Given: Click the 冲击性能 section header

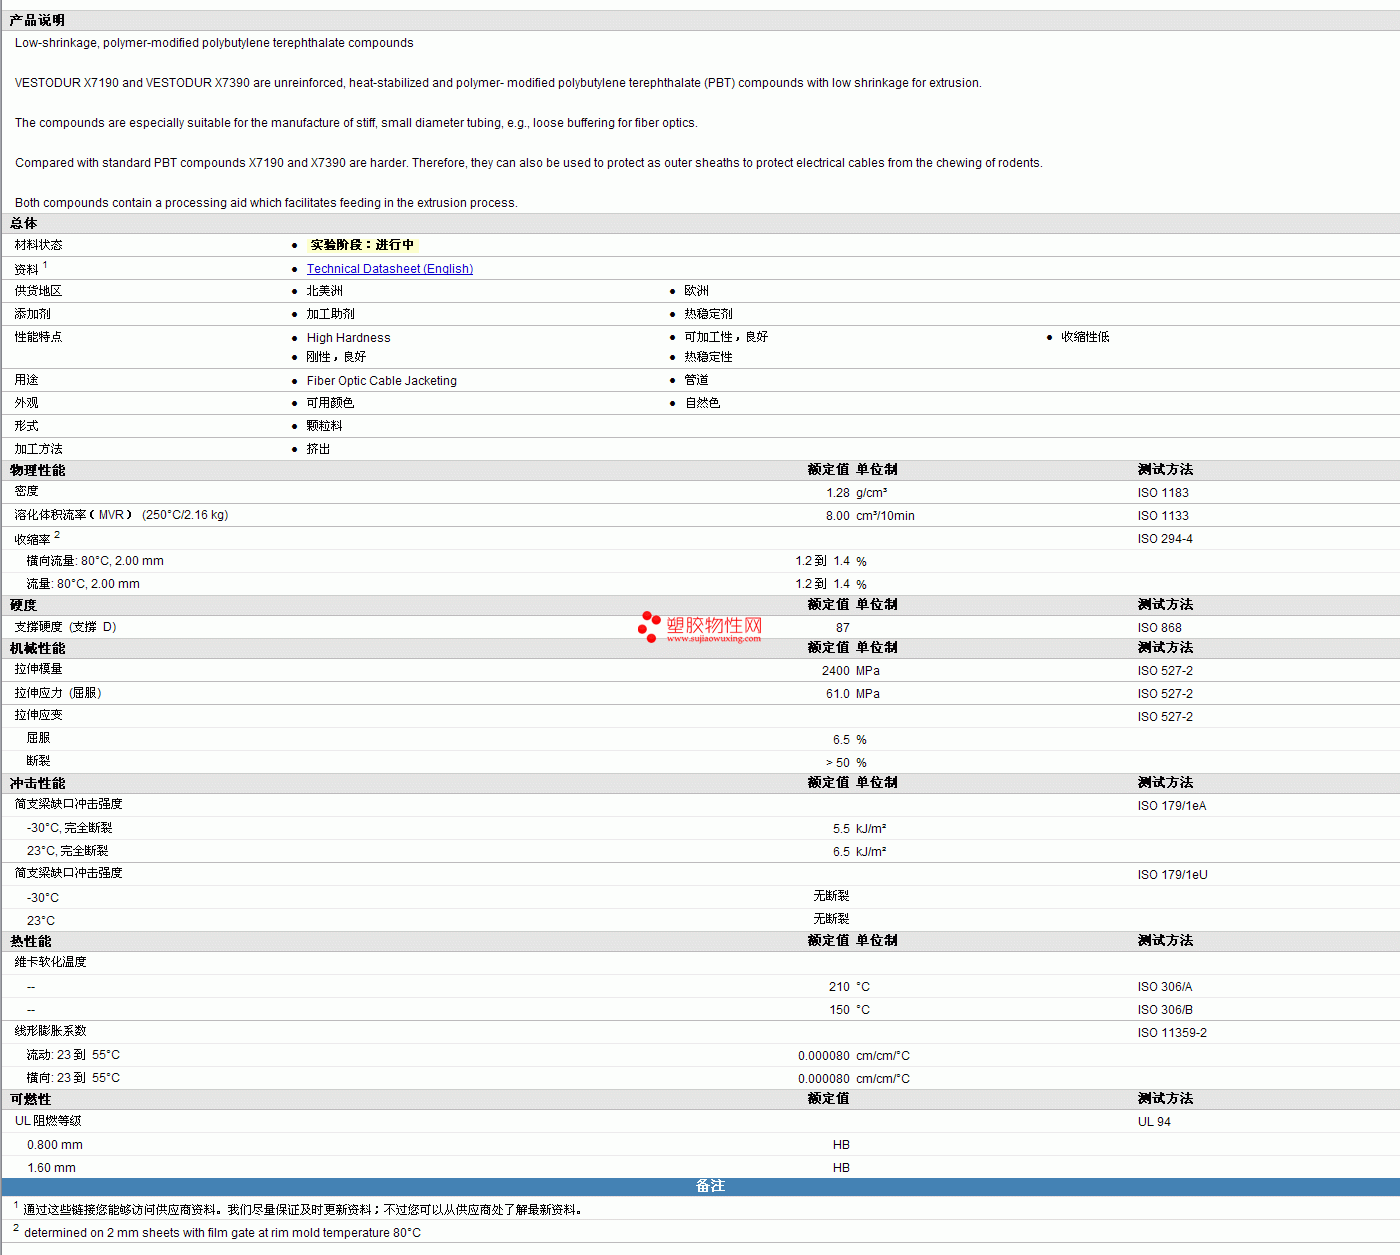Looking at the screenshot, I should pos(37,783).
